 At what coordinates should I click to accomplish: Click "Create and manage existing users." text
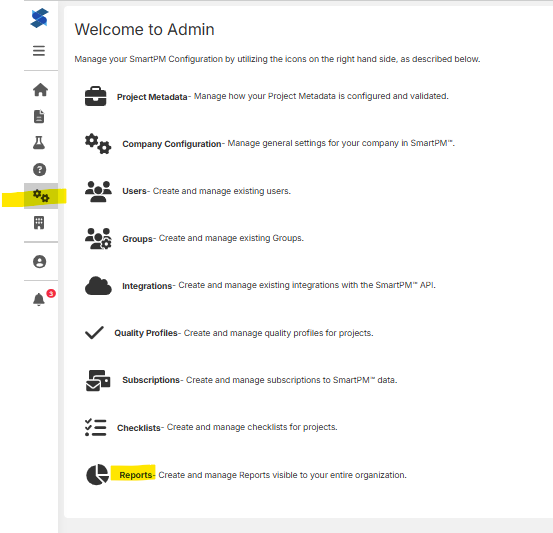pyautogui.click(x=222, y=191)
